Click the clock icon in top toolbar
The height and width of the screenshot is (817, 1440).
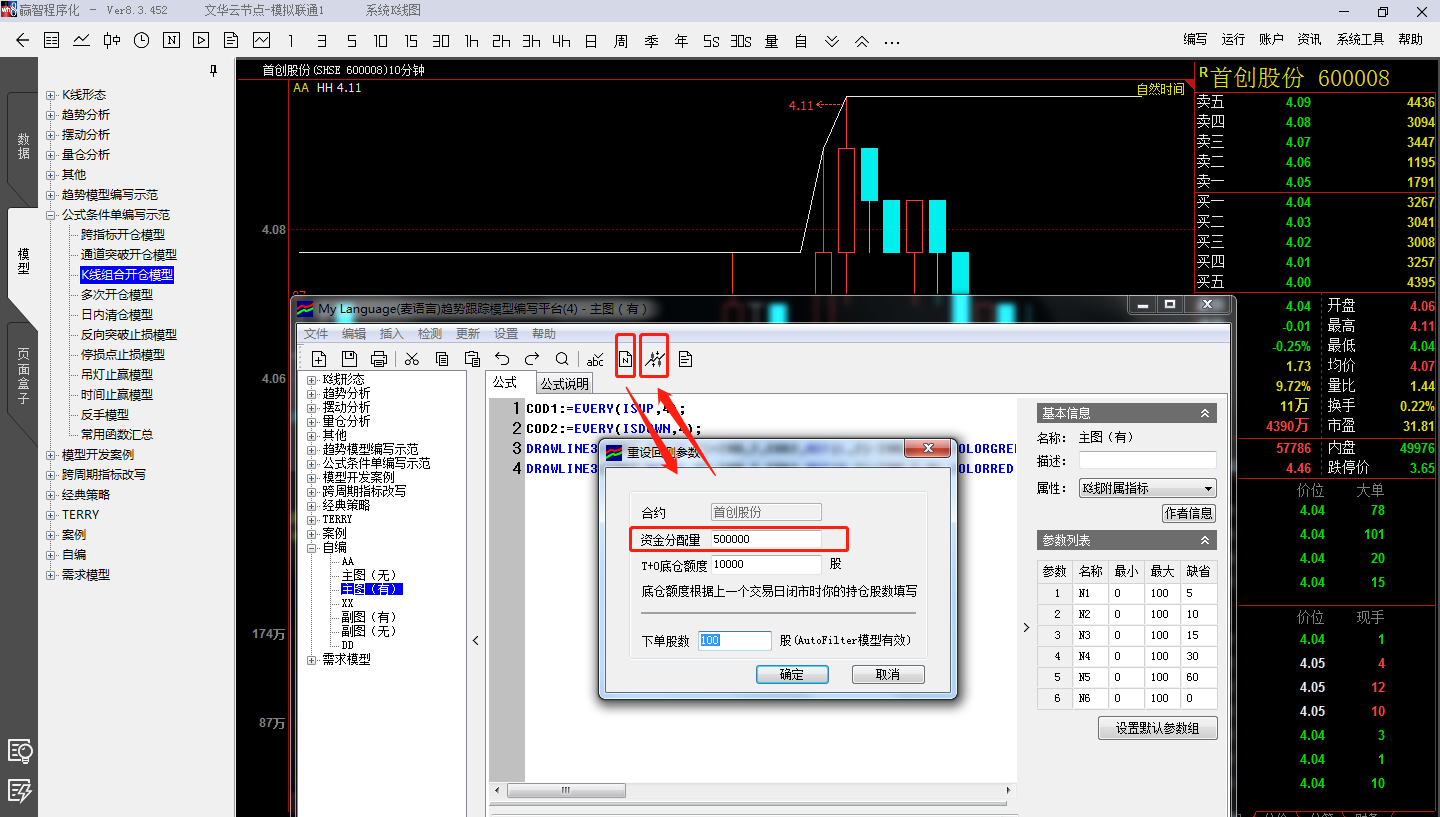coord(141,41)
